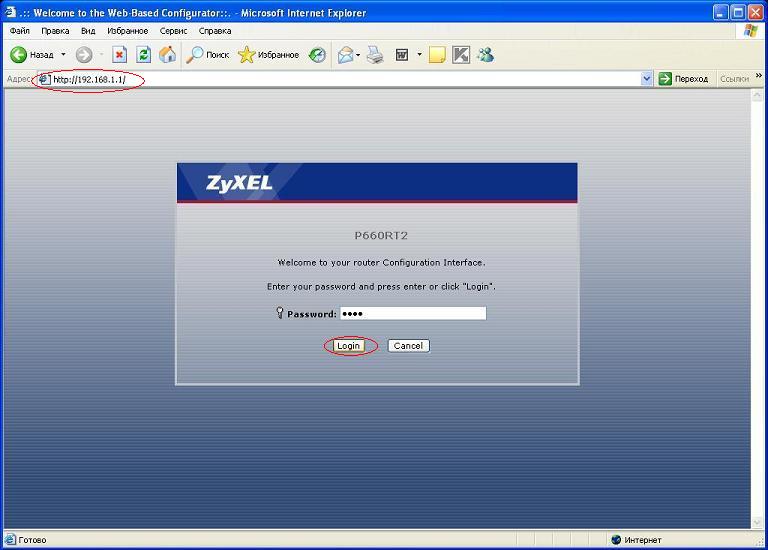Image resolution: width=768 pixels, height=550 pixels.
Task: Click the Интернет zone status indicator
Action: (637, 540)
